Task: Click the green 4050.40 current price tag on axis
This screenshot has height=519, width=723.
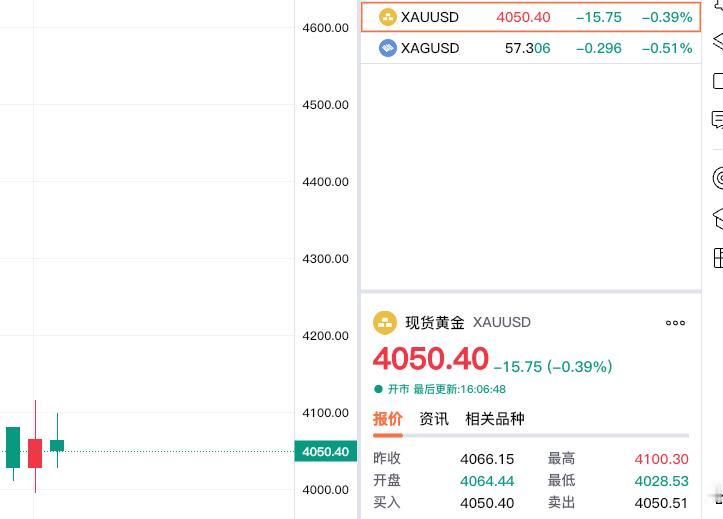Action: click(x=326, y=451)
